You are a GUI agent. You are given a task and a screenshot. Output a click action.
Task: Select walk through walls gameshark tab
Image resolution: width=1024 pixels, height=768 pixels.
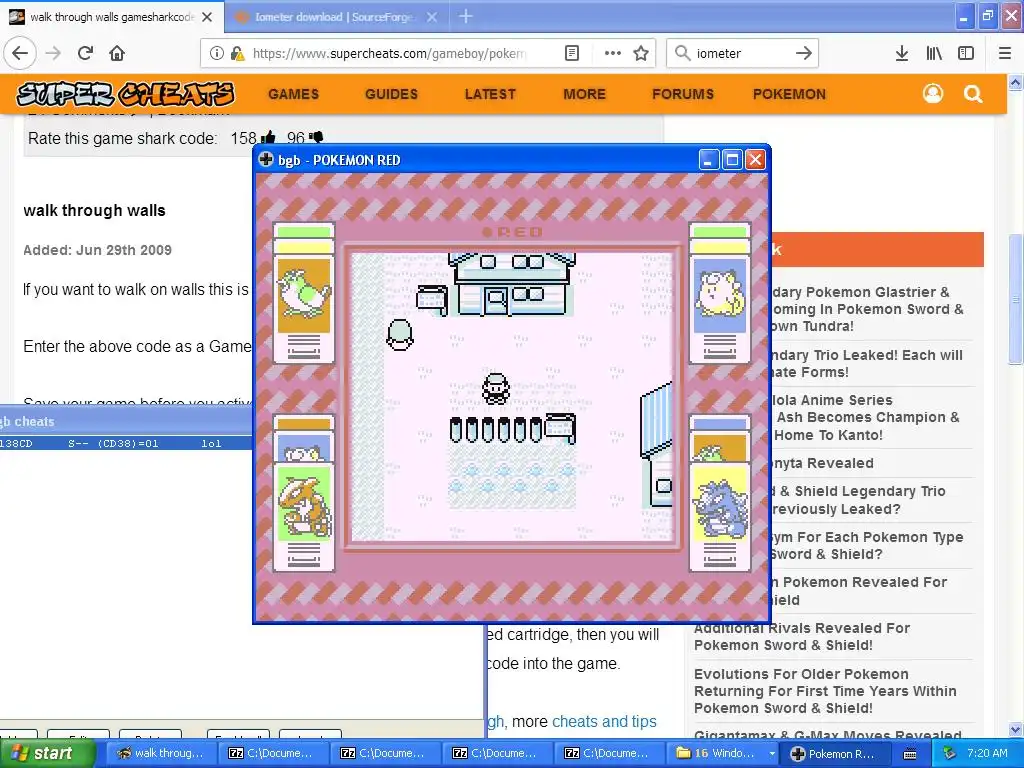pos(112,17)
